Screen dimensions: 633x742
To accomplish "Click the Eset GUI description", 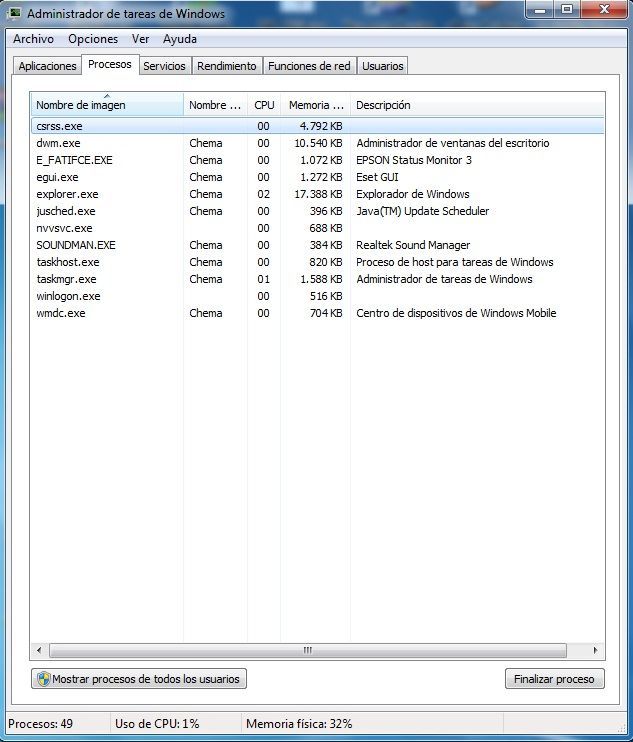I will coord(377,177).
